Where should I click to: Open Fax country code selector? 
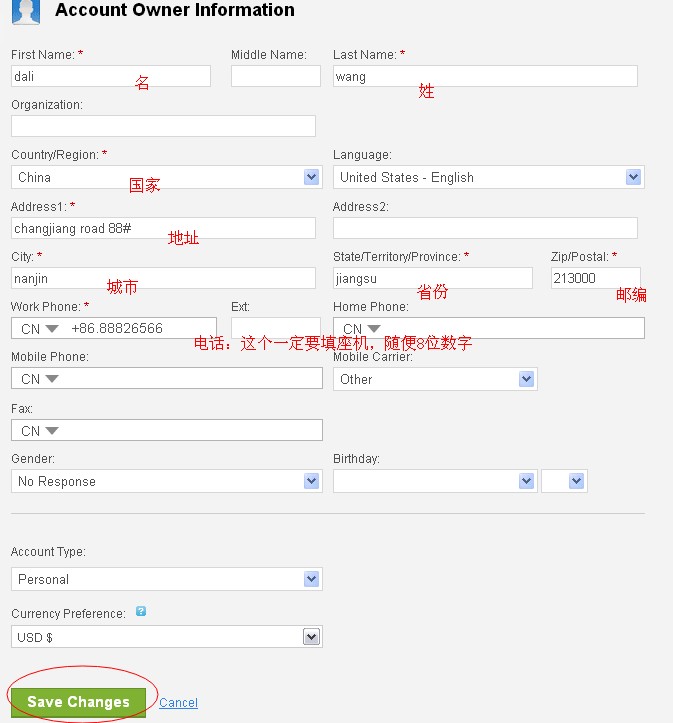click(x=40, y=431)
